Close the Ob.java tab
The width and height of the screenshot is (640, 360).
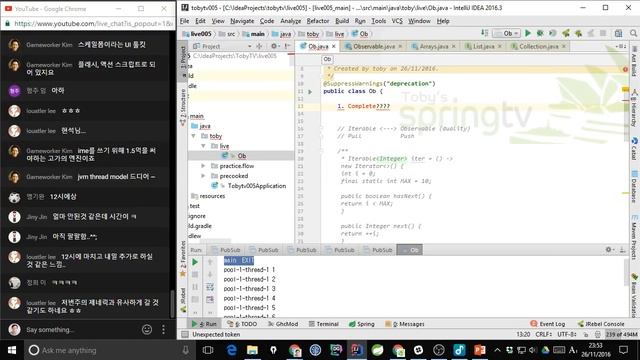click(x=333, y=47)
